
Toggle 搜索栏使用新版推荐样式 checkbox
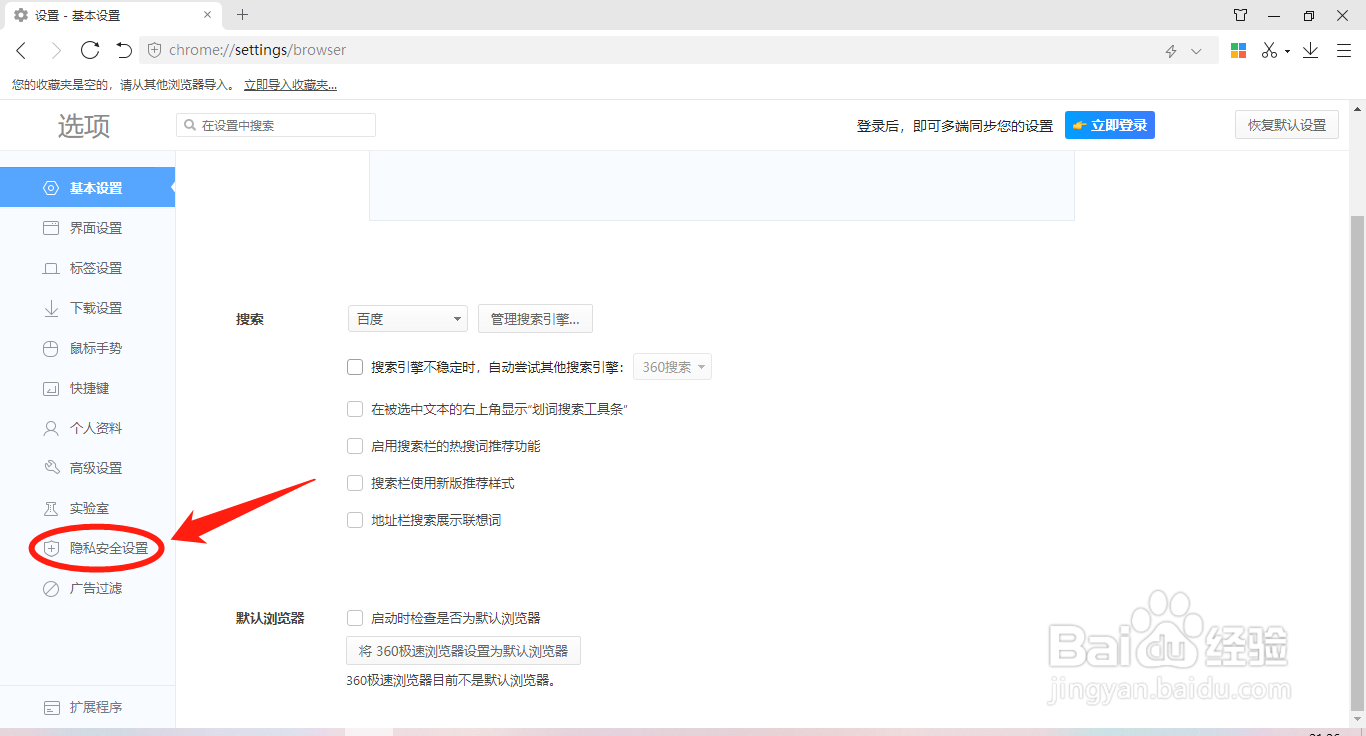point(355,483)
